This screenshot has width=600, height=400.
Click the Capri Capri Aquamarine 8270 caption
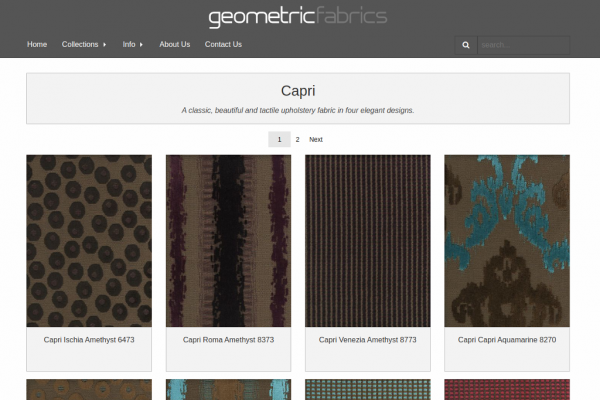[x=507, y=340]
